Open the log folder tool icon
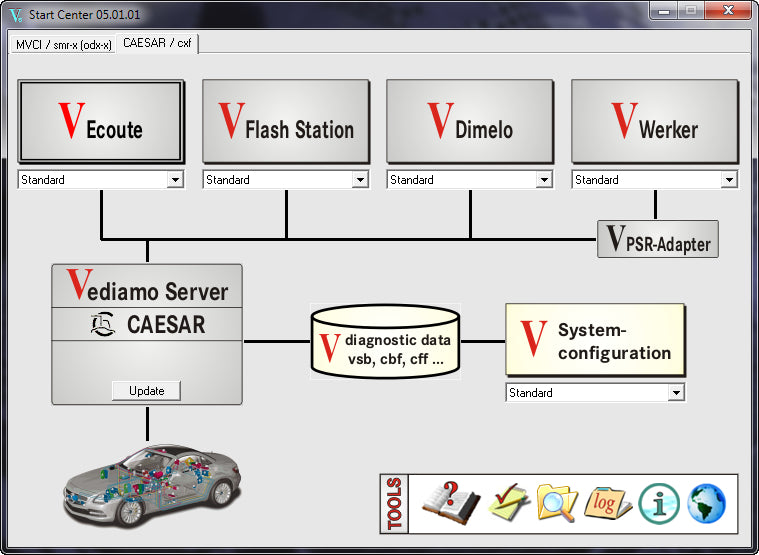 click(x=607, y=502)
